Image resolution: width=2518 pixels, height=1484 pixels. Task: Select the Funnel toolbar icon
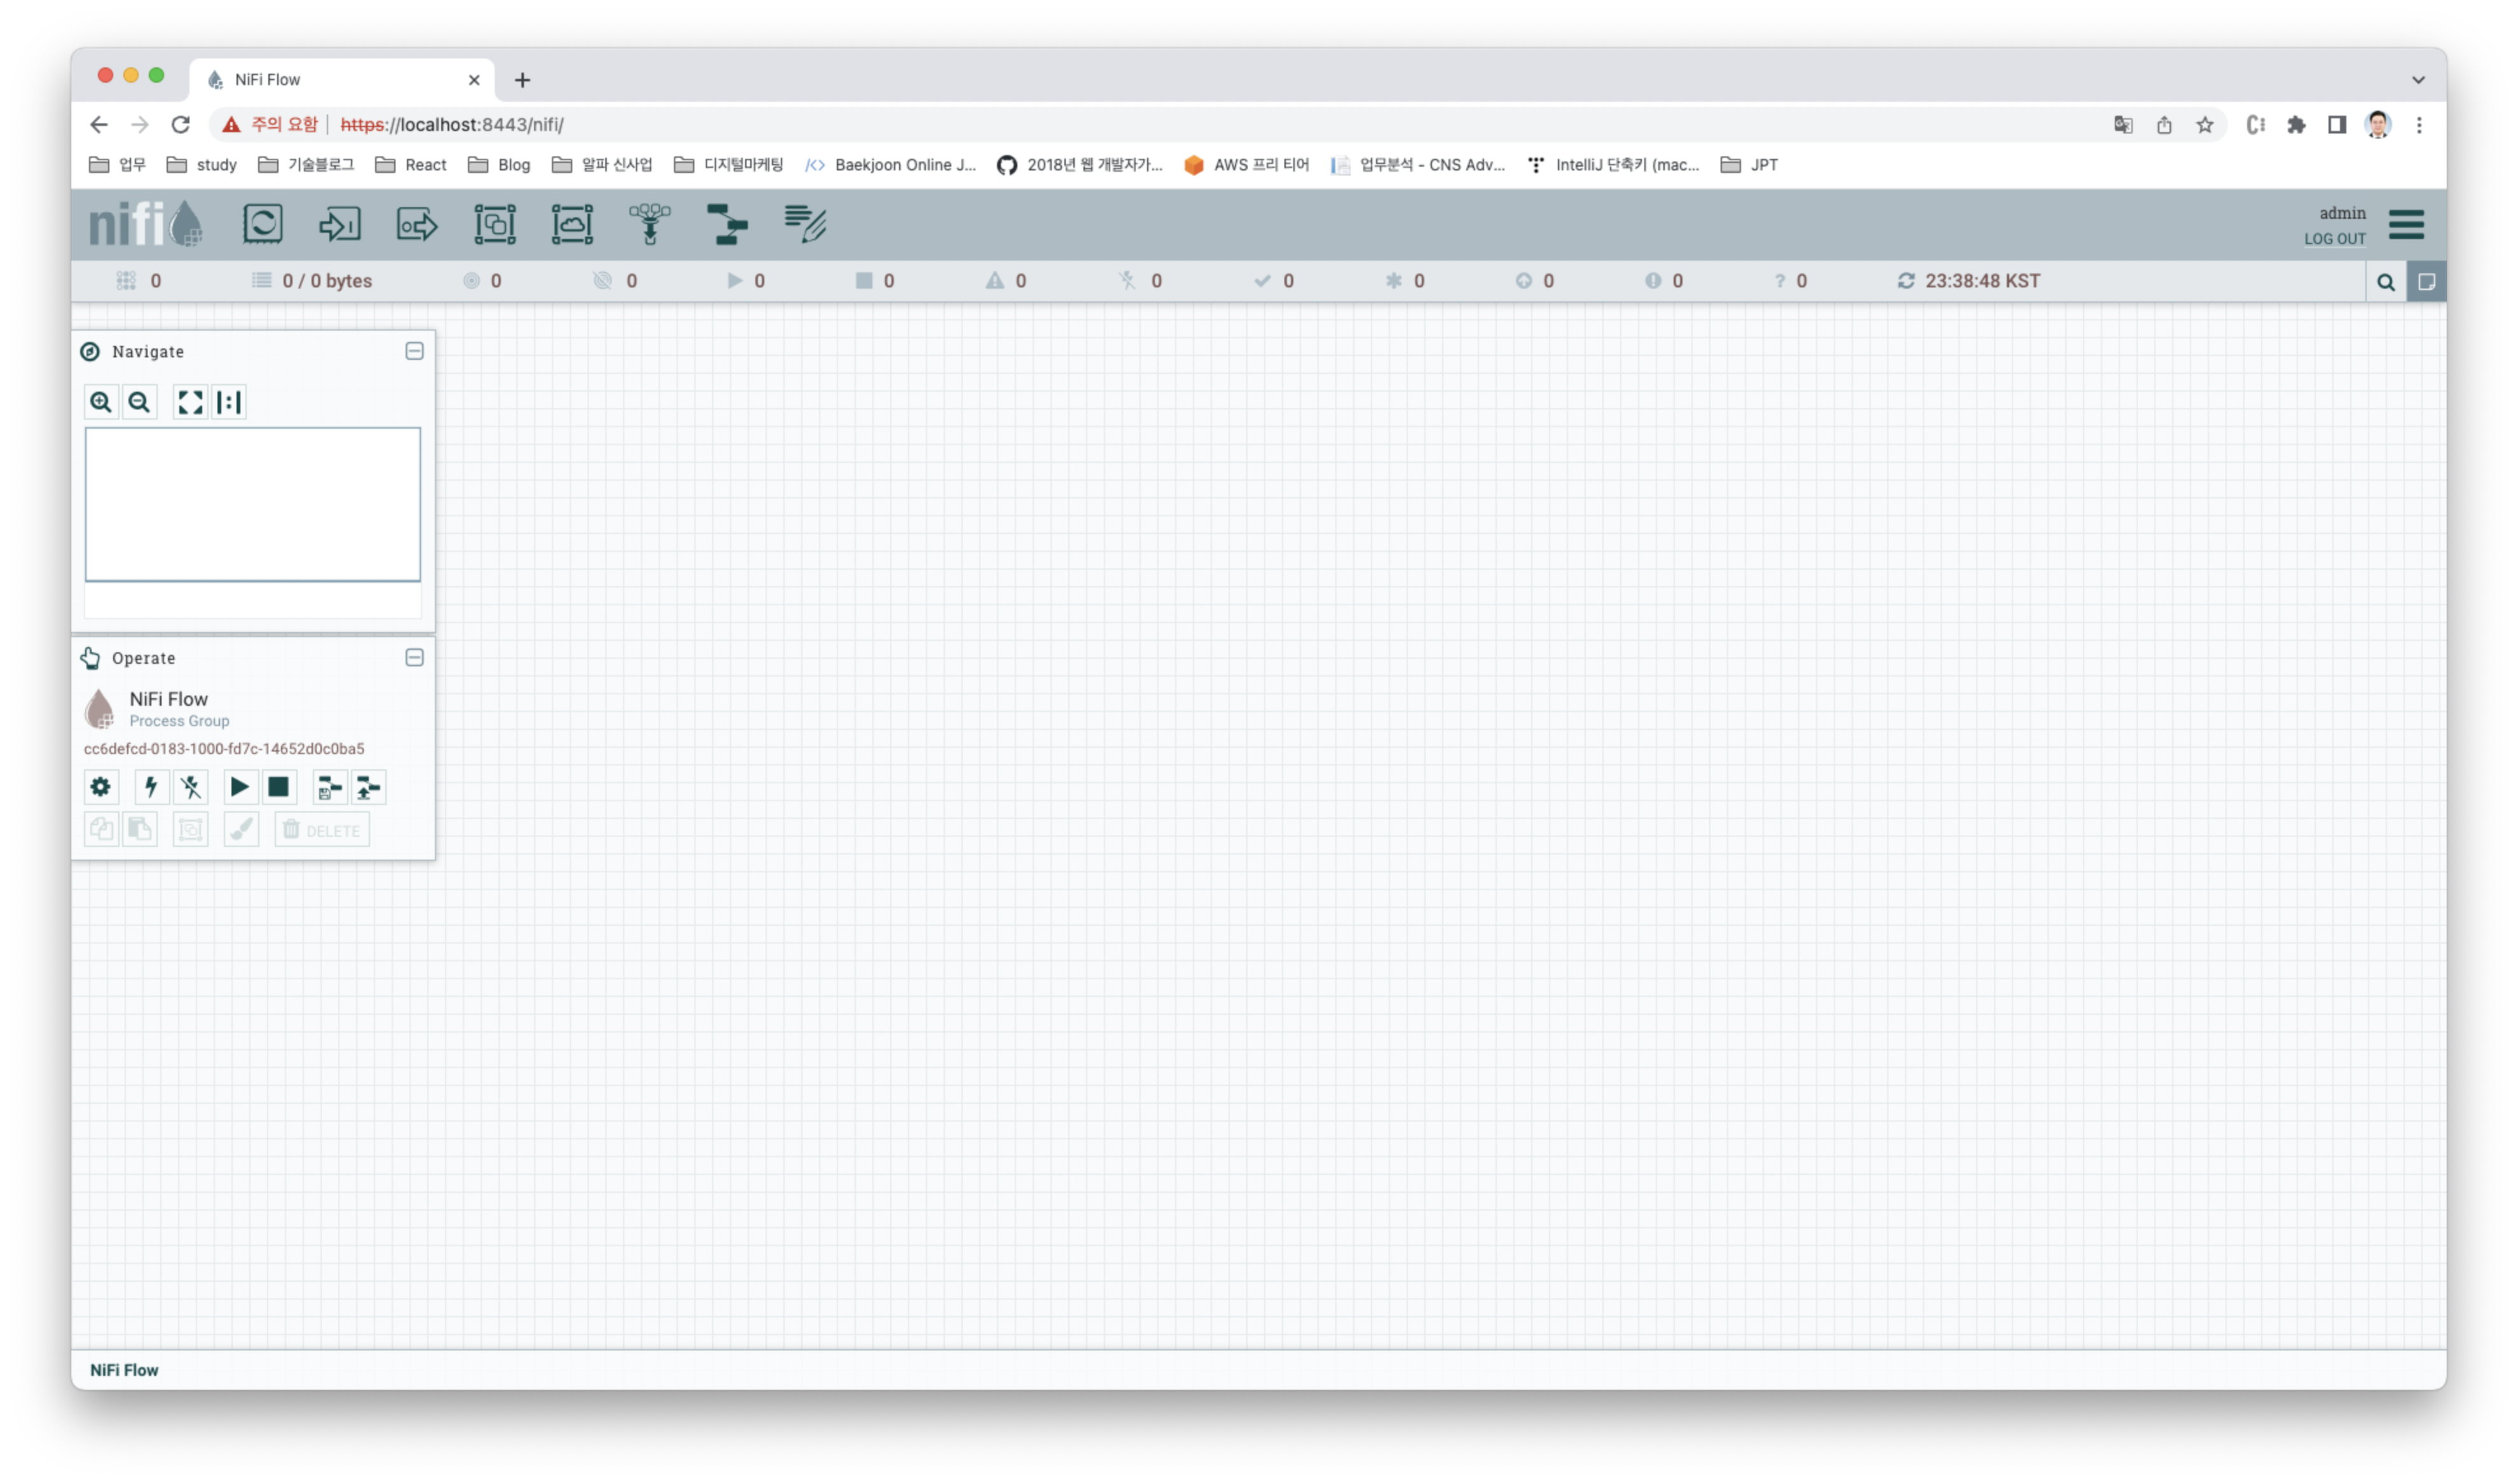point(650,224)
